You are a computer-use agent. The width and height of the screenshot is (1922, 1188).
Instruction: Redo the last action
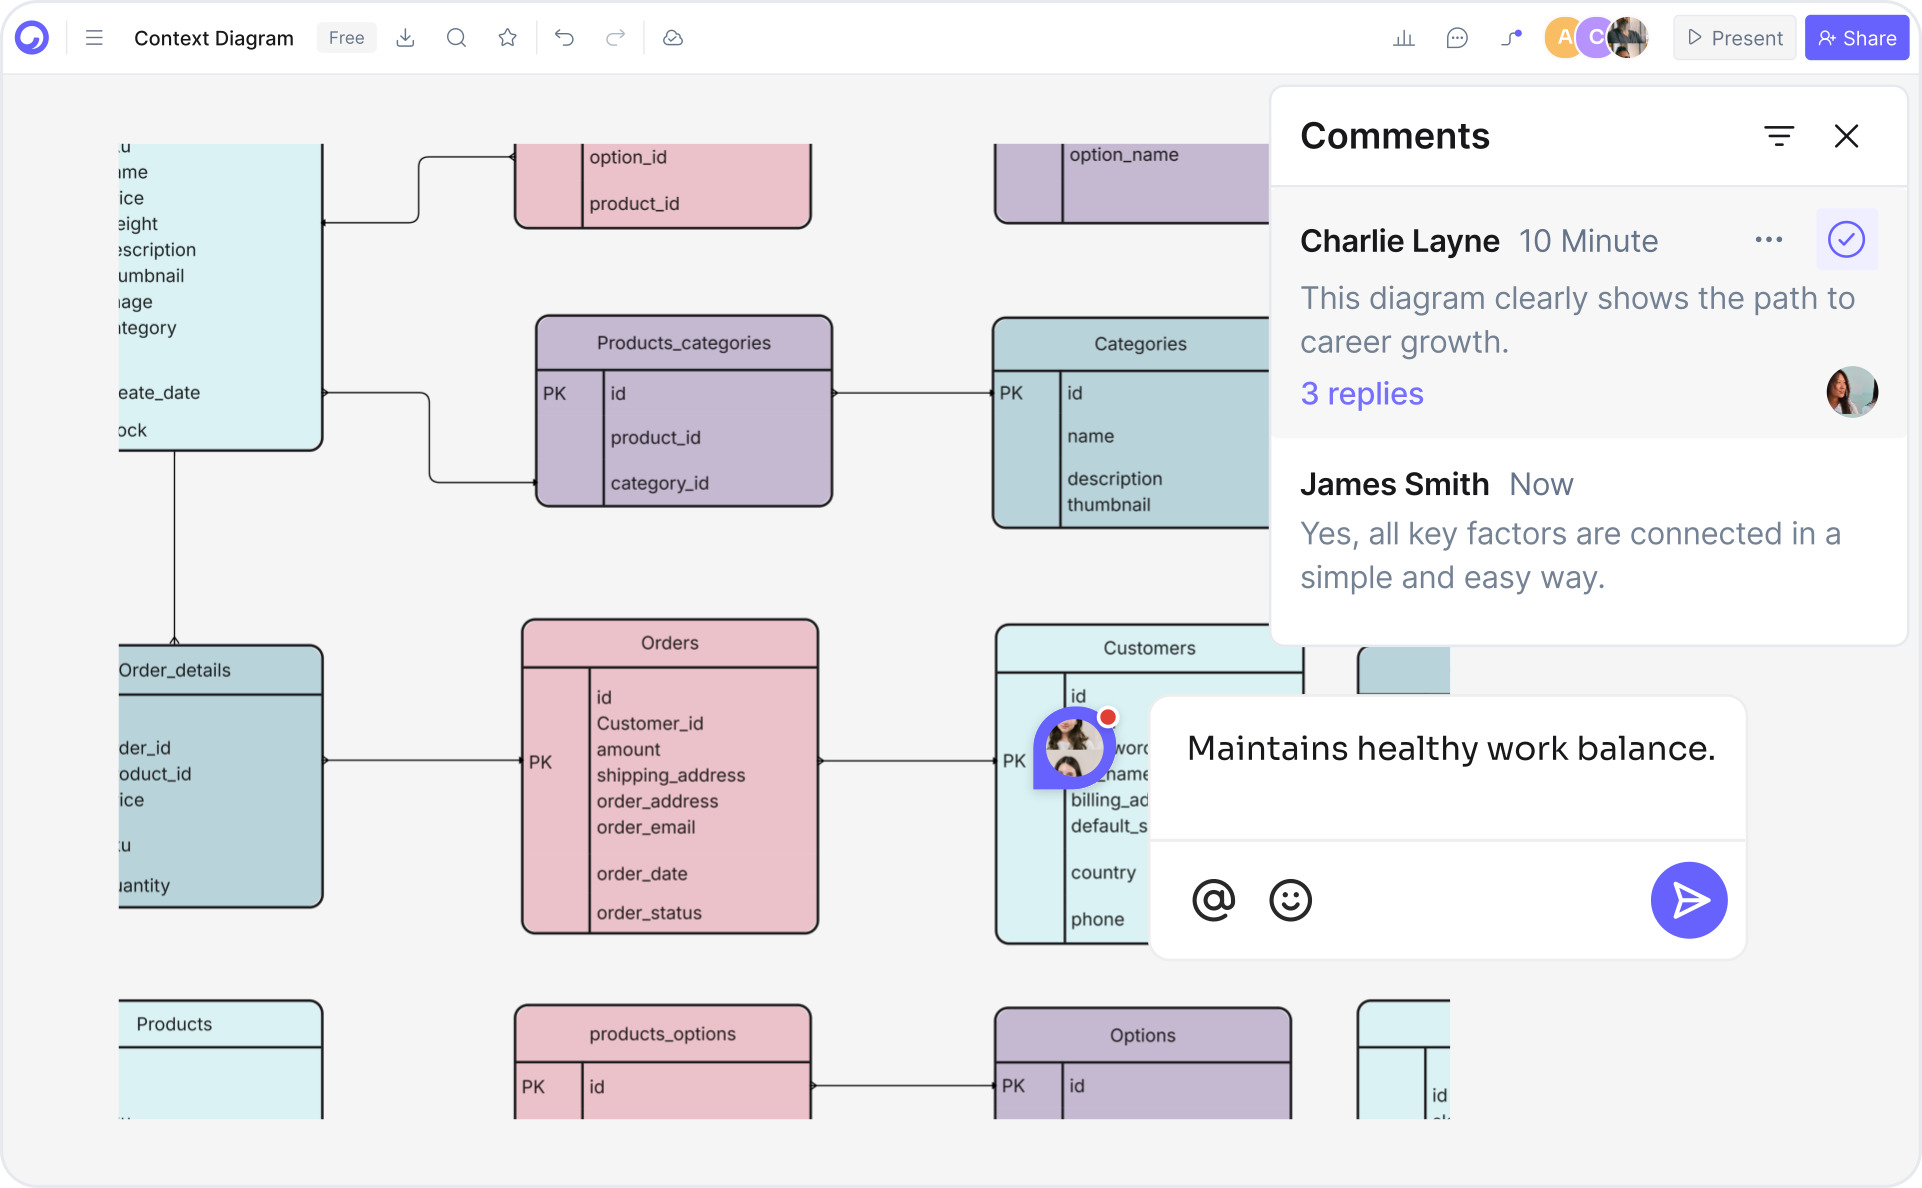[x=614, y=37]
